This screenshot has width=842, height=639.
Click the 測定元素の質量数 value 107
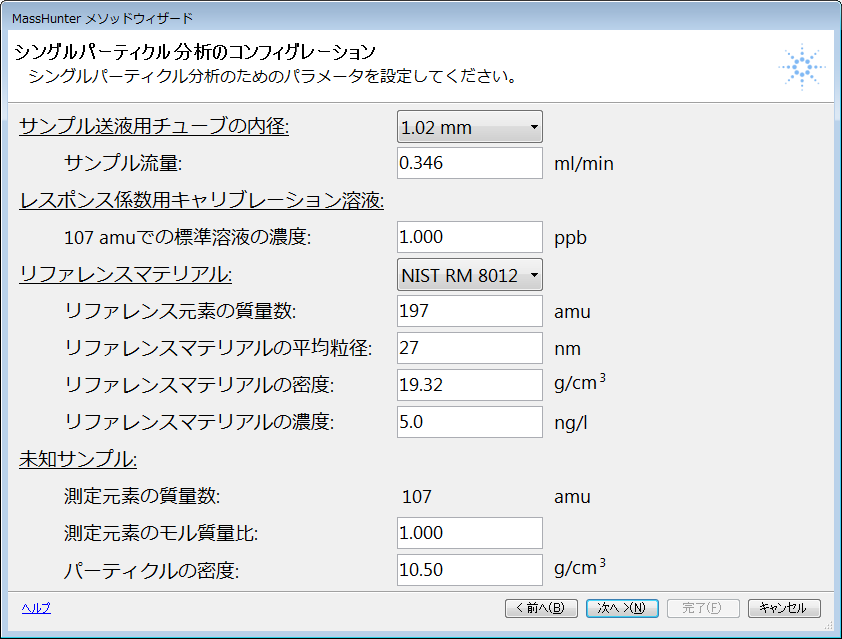pyautogui.click(x=417, y=497)
